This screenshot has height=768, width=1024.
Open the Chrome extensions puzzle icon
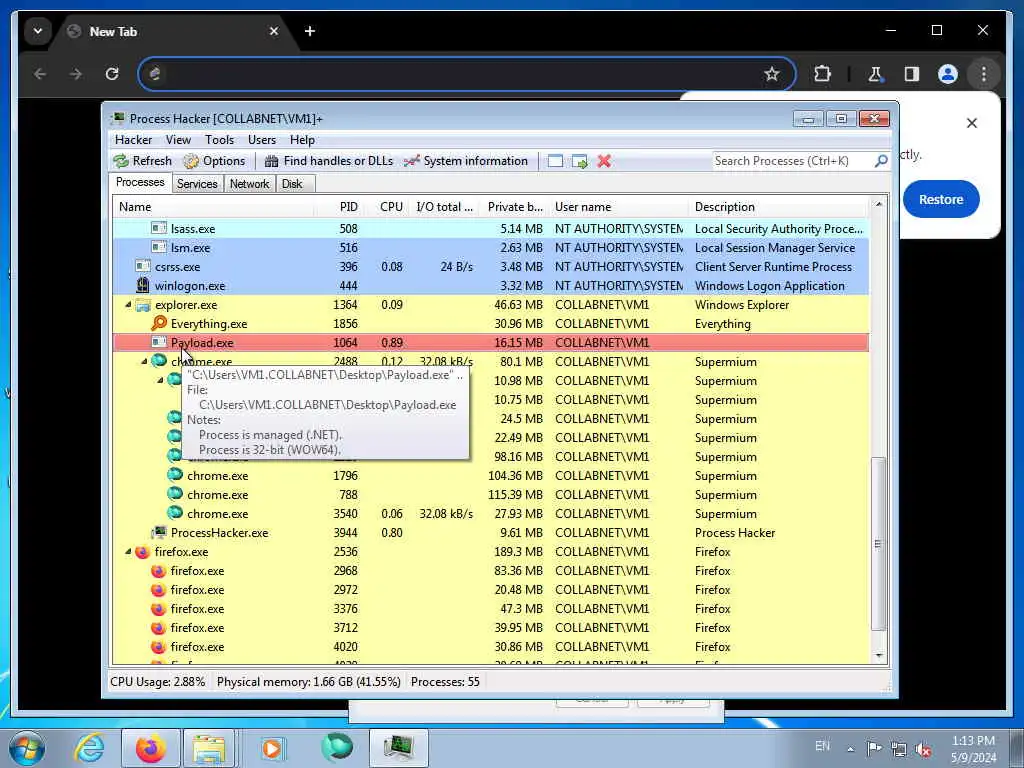coord(822,74)
